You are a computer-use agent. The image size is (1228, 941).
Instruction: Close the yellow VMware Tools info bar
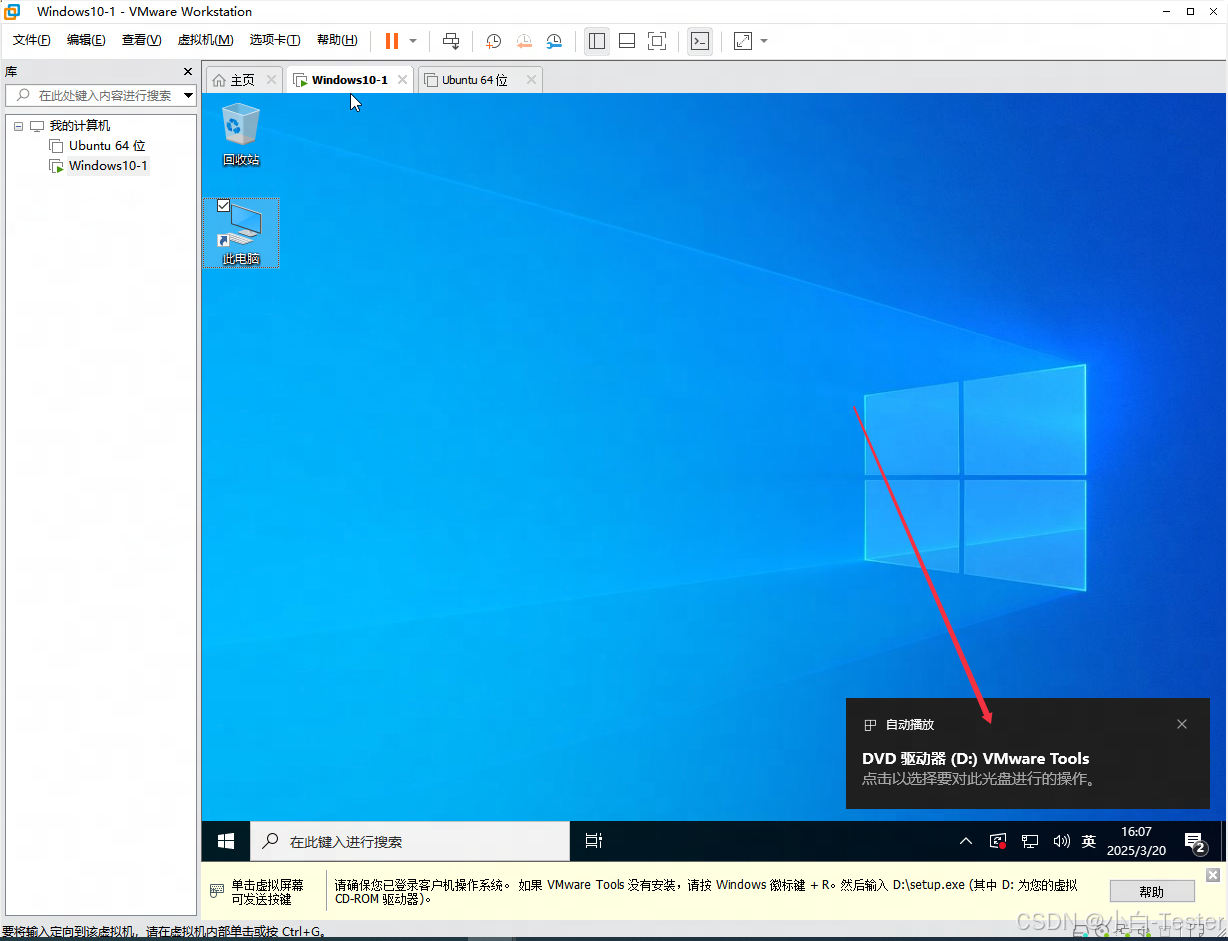[x=1213, y=875]
